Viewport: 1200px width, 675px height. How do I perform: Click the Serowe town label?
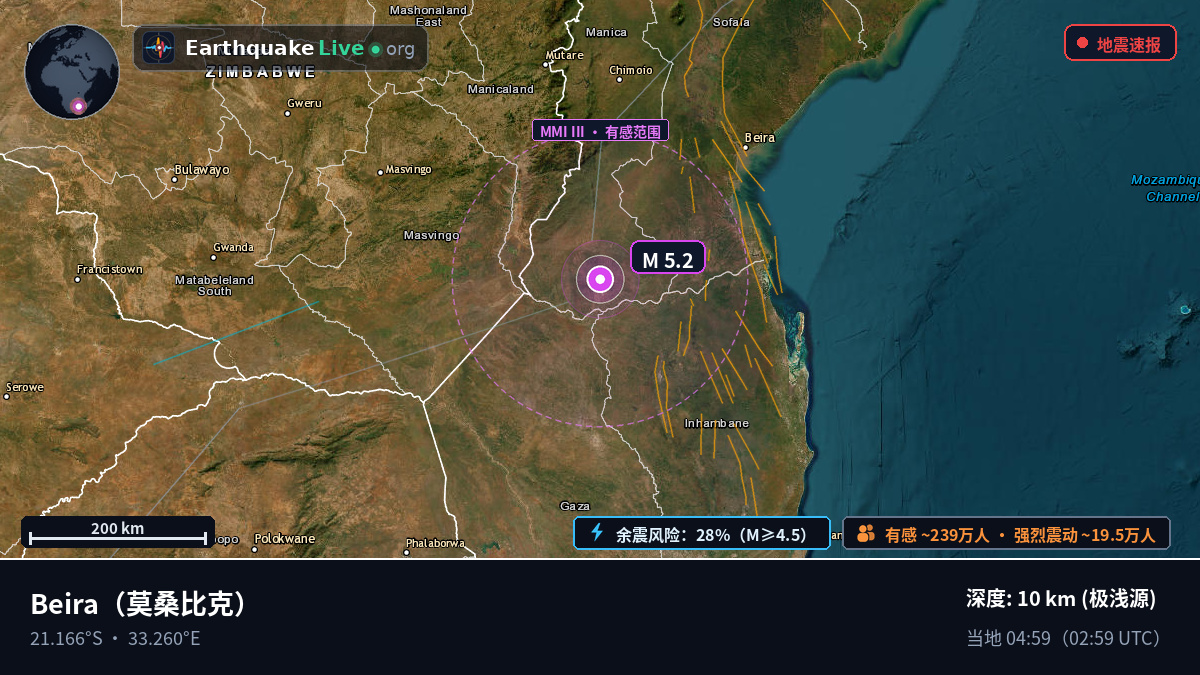pos(25,387)
